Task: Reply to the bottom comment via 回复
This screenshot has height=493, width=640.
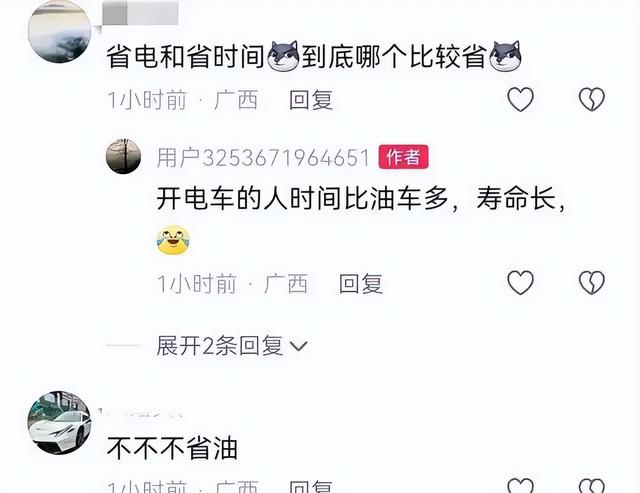Action: pyautogui.click(x=311, y=486)
